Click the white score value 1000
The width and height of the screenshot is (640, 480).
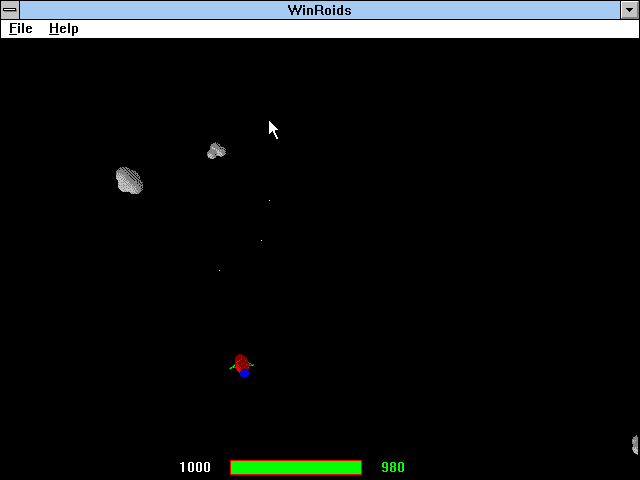pos(195,467)
